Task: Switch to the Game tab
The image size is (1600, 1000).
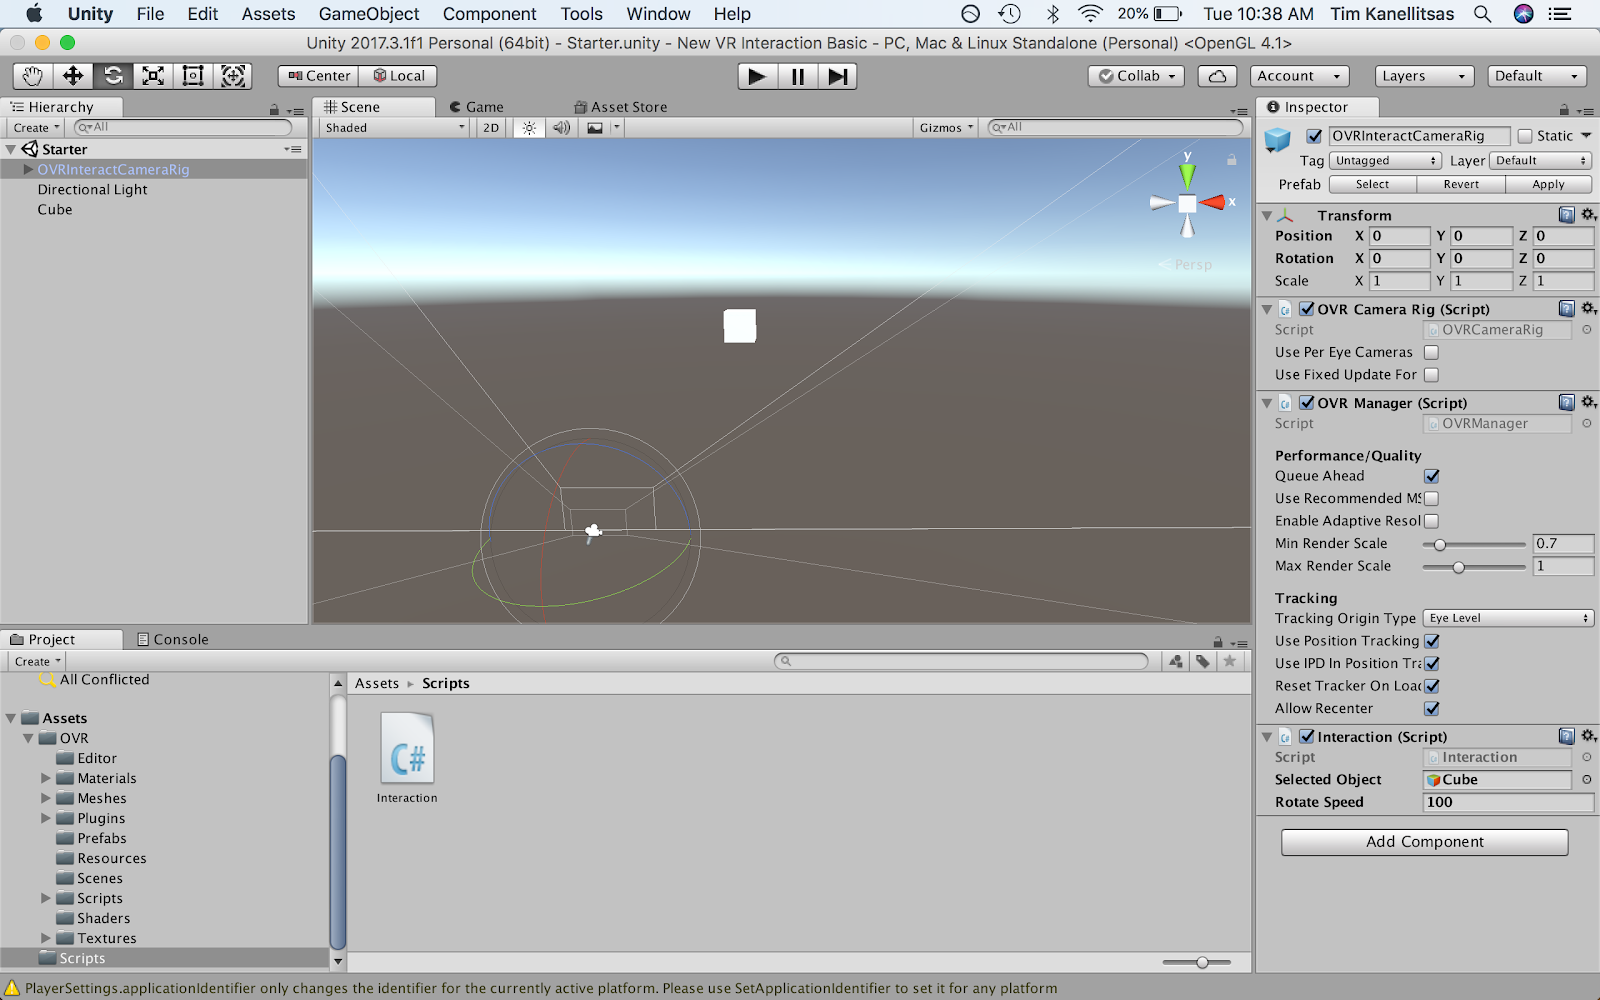Action: [477, 107]
